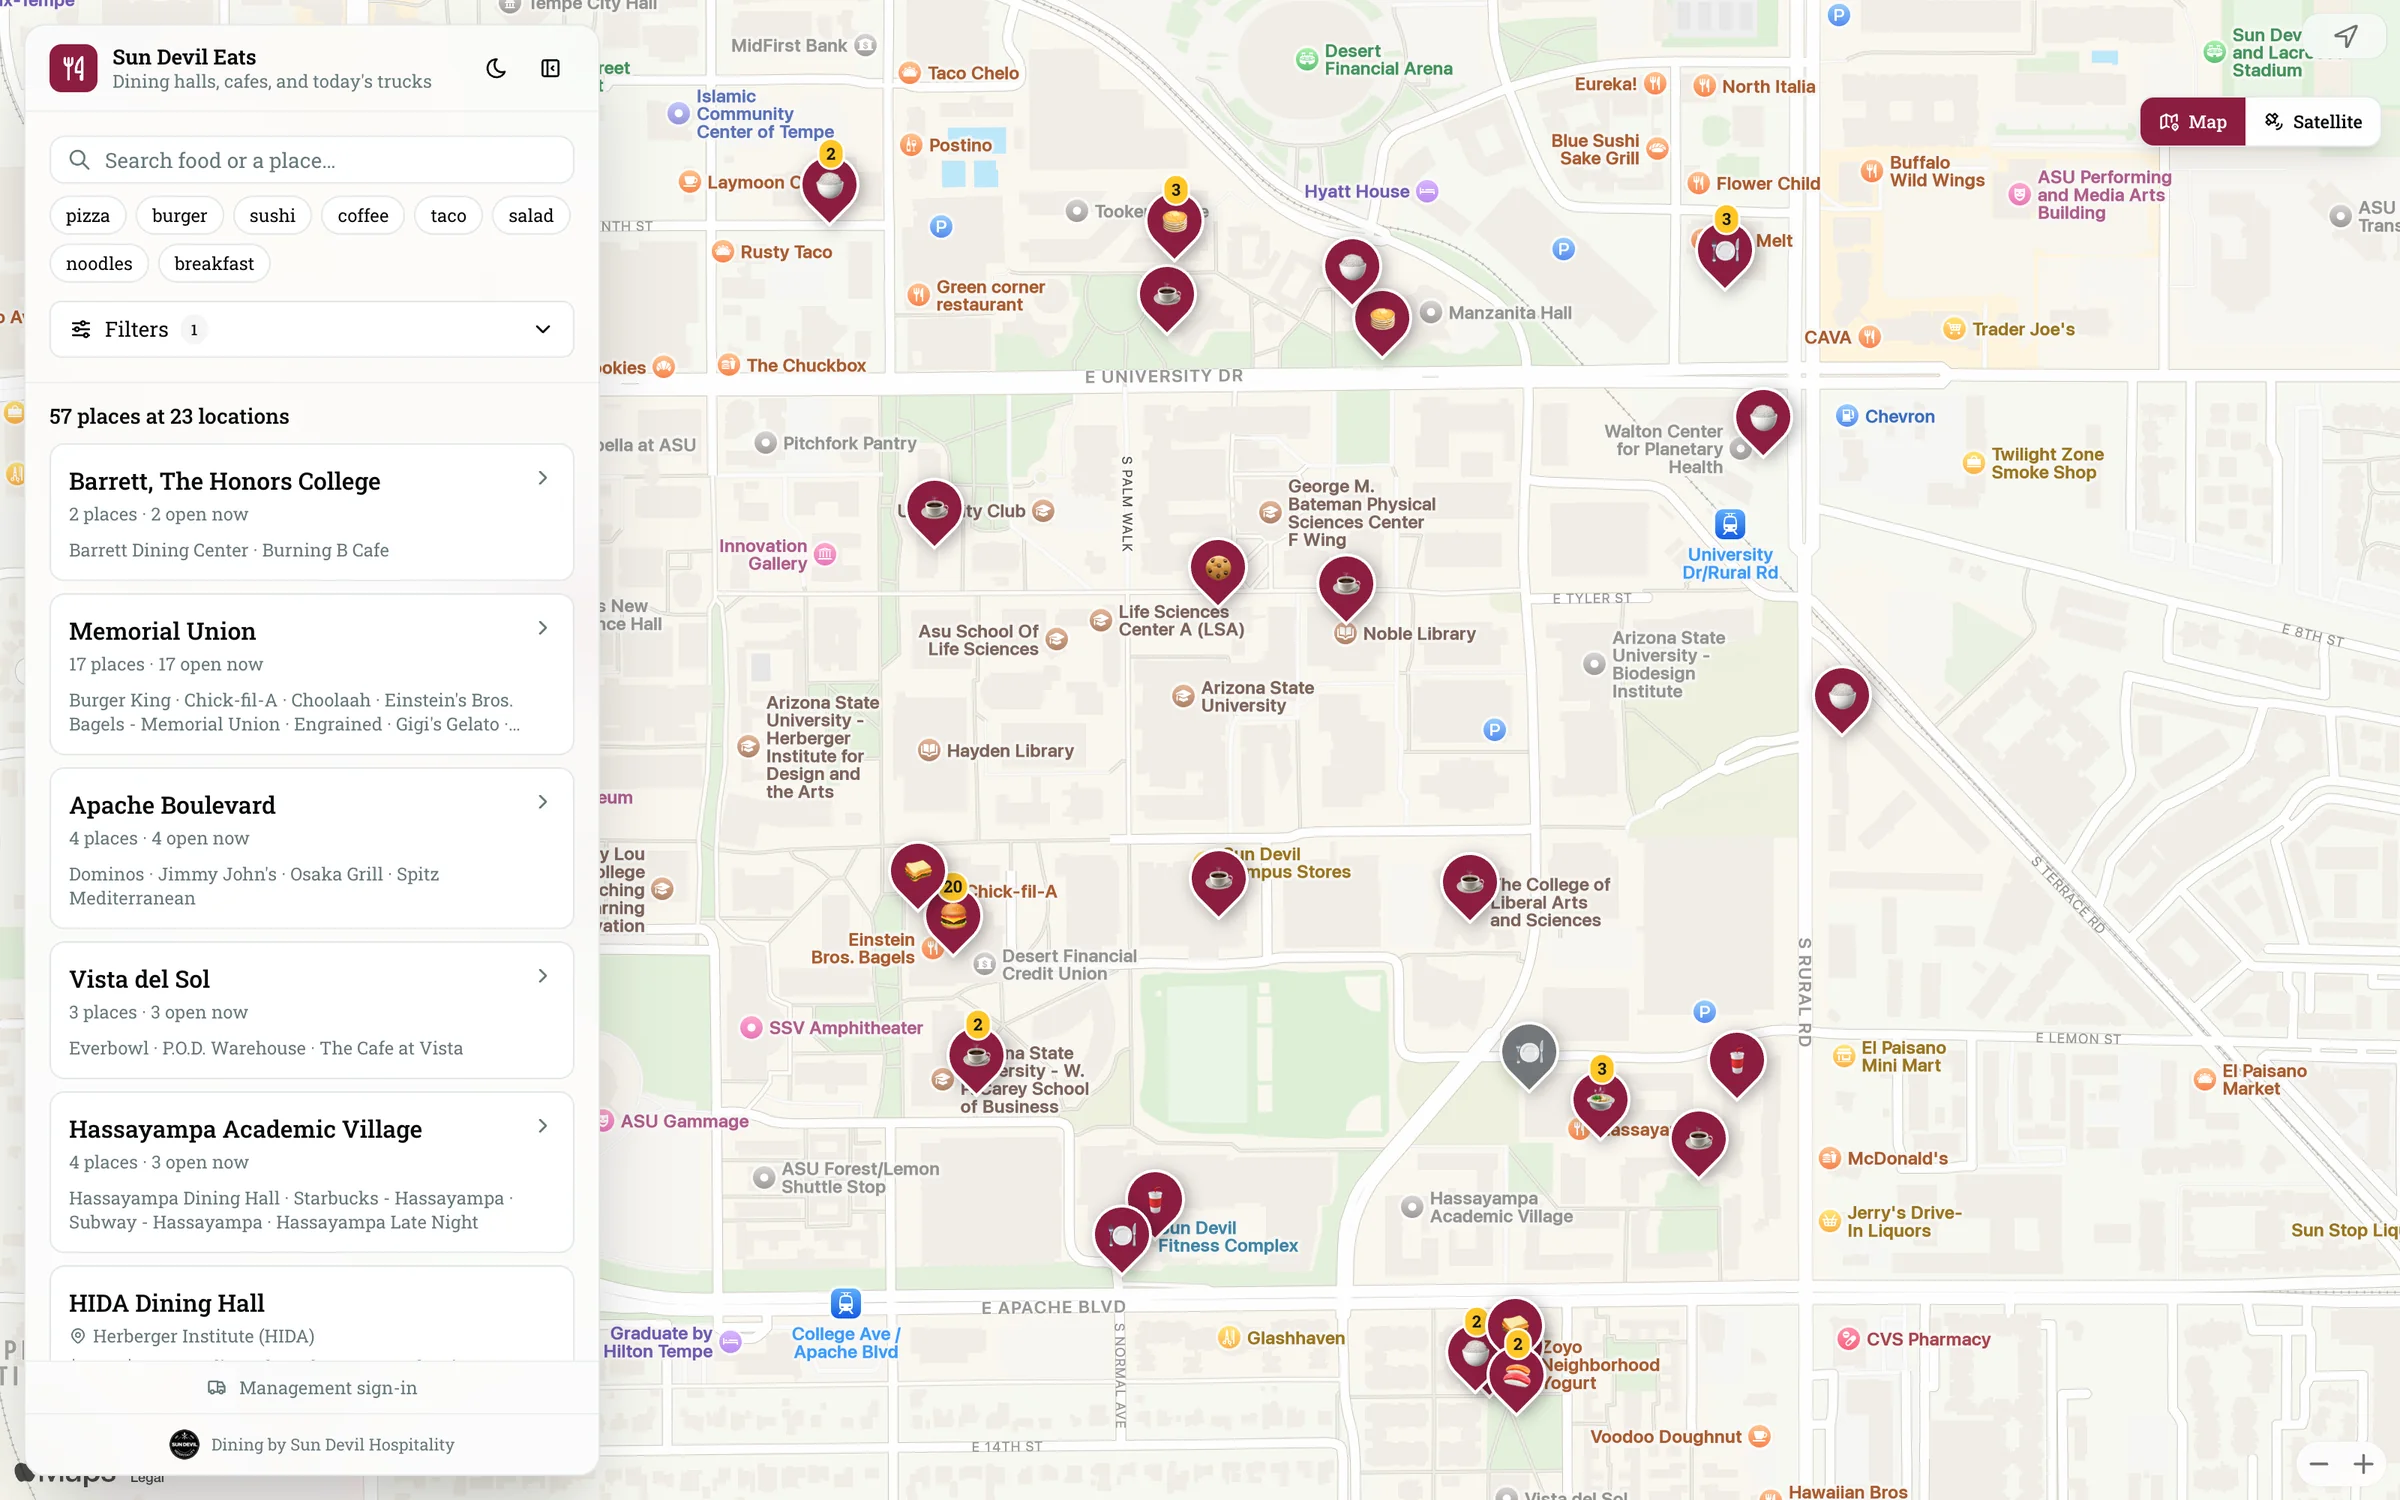Image resolution: width=2400 pixels, height=1500 pixels.
Task: Click the bowl pin on S Terrace Rd
Action: pyautogui.click(x=1841, y=699)
